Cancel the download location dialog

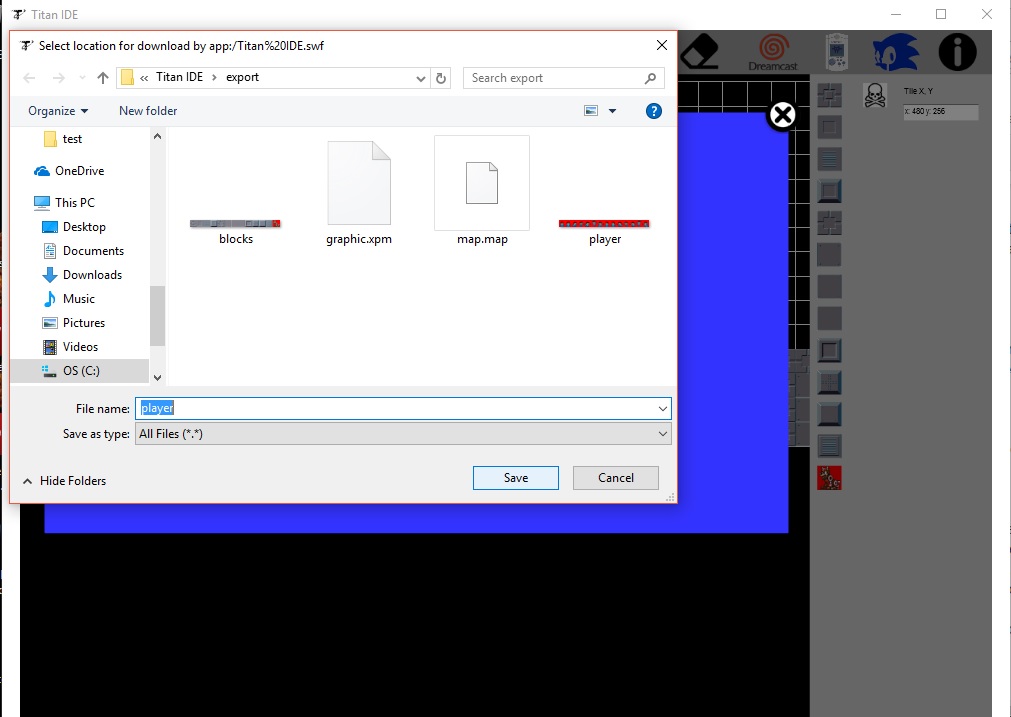616,478
